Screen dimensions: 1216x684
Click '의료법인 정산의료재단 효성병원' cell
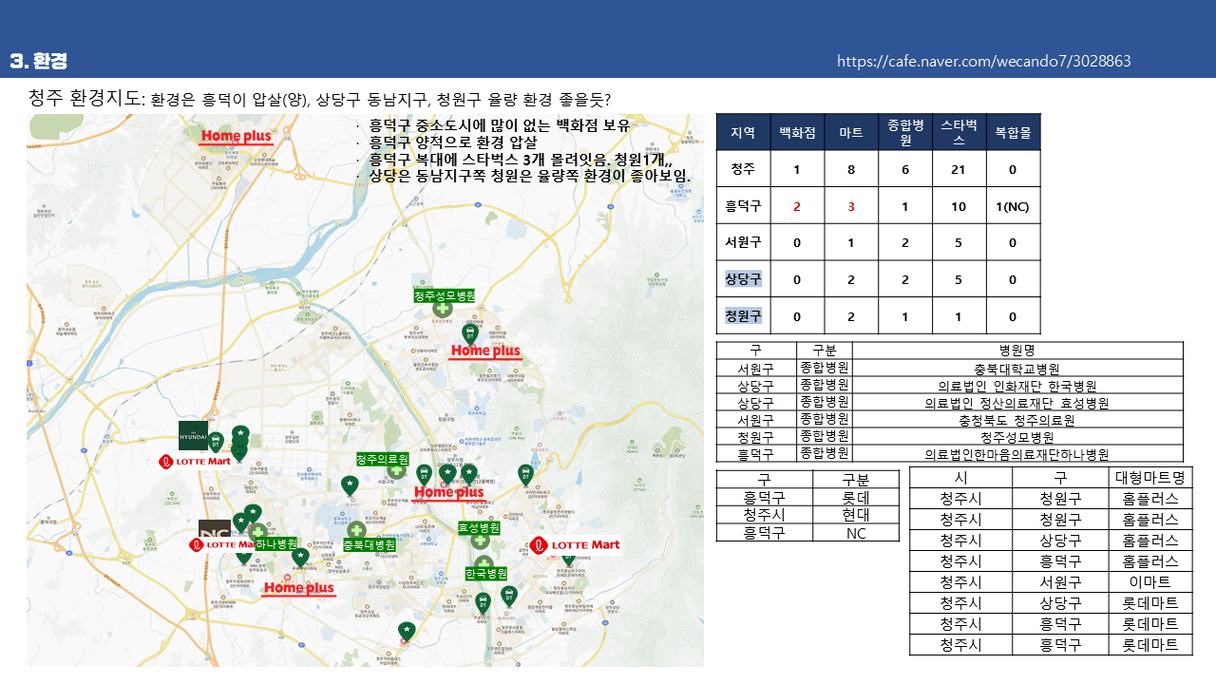point(1017,402)
